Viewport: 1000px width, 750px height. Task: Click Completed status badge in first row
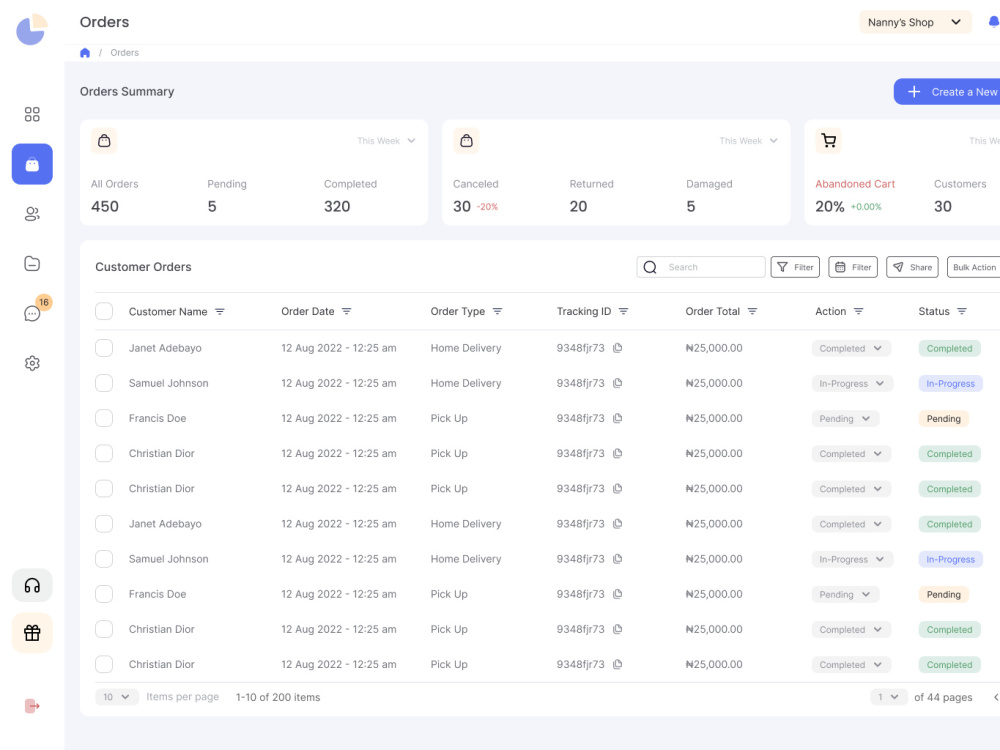[x=950, y=348]
